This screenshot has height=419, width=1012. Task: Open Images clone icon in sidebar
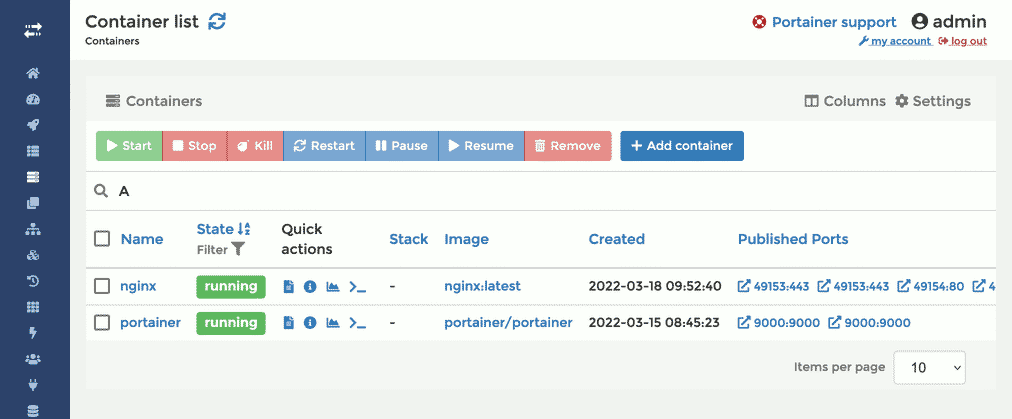33,203
